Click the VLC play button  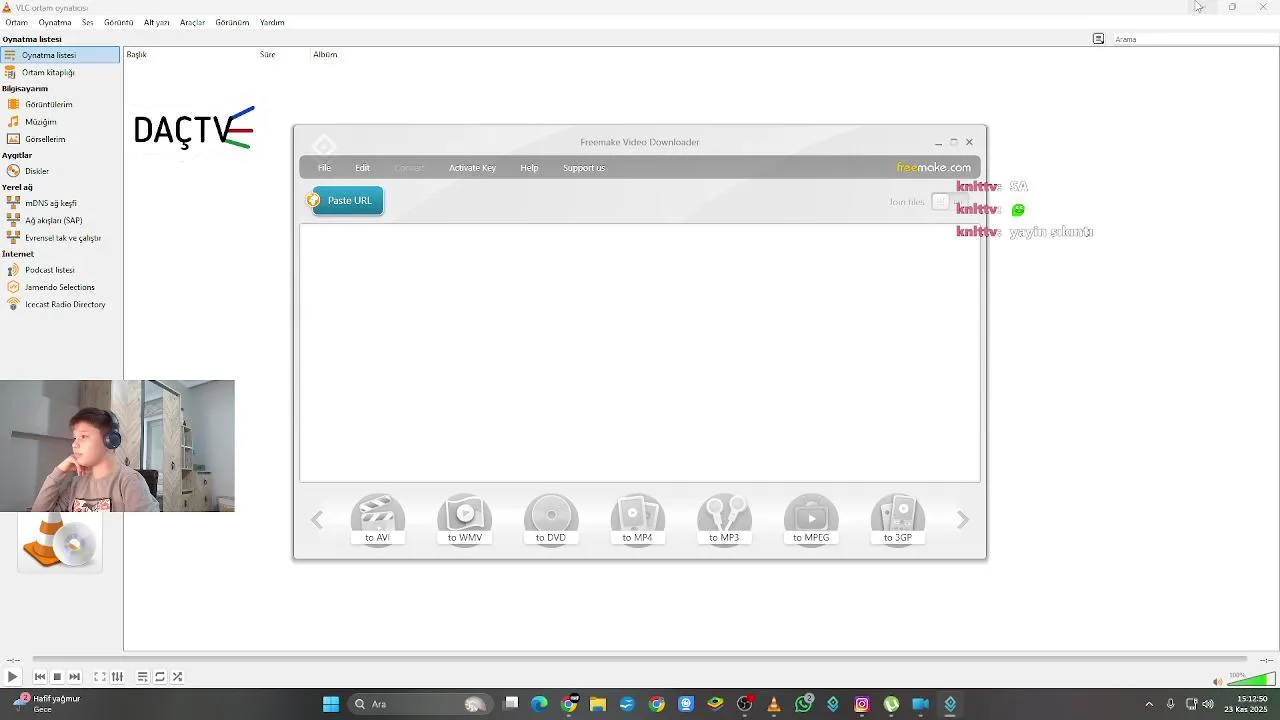[x=12, y=677]
